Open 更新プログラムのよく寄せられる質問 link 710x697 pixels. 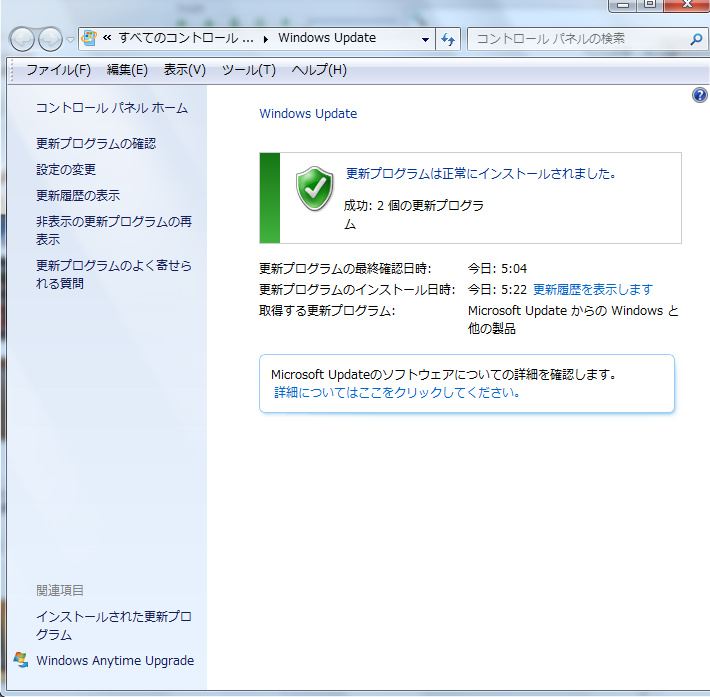tap(114, 274)
